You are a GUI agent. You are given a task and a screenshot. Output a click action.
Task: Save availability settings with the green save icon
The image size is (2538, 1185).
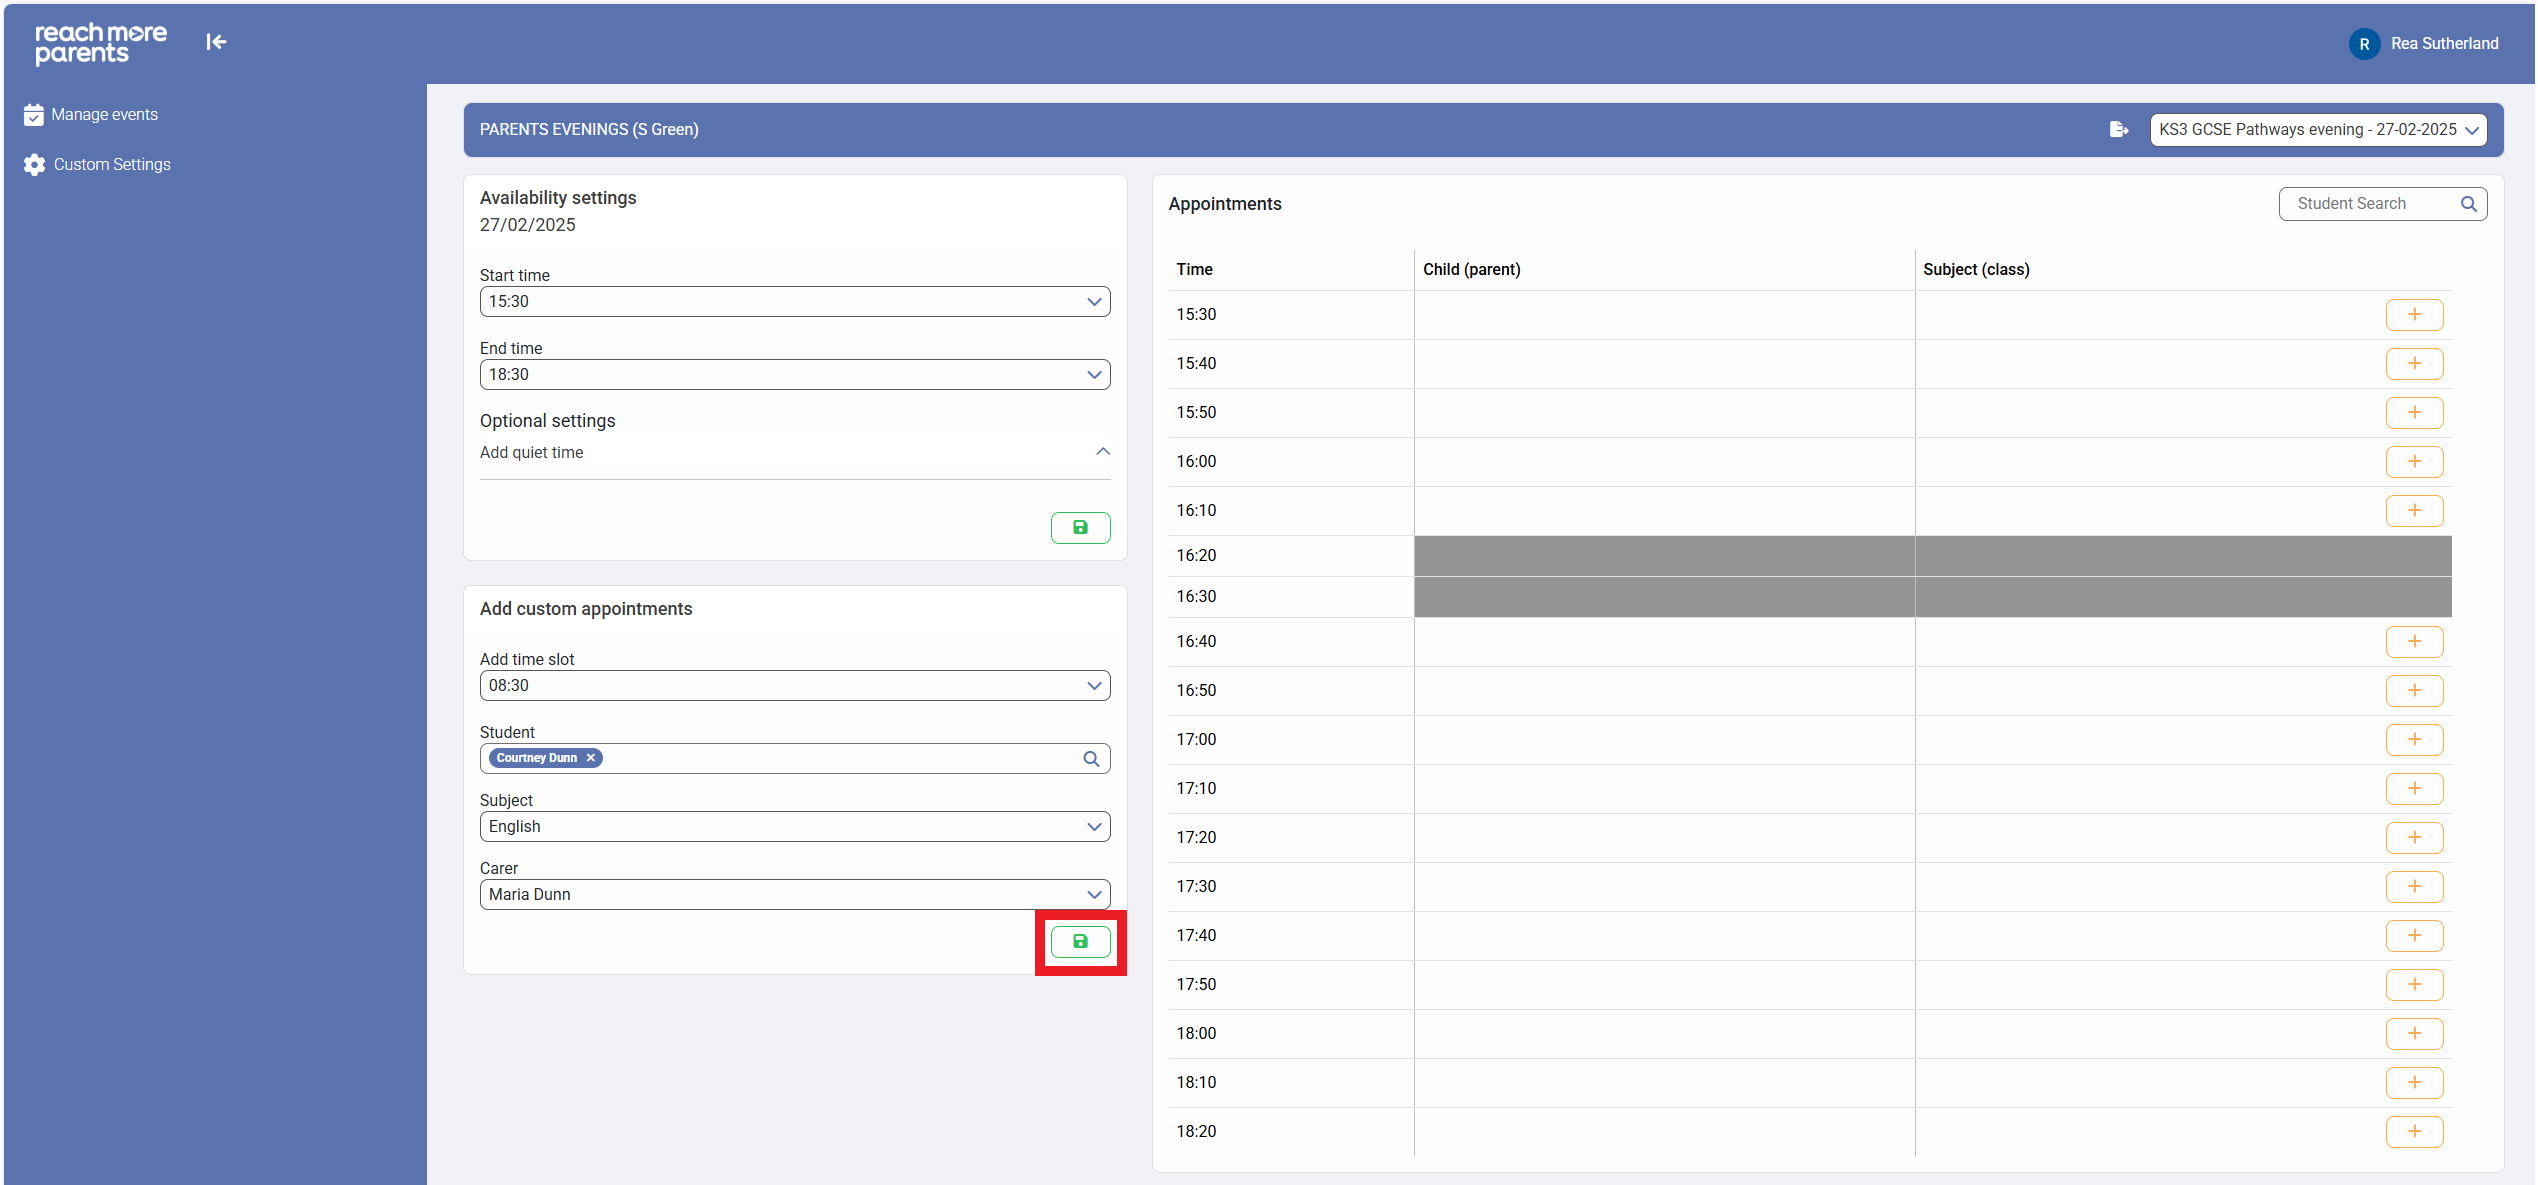[1080, 527]
